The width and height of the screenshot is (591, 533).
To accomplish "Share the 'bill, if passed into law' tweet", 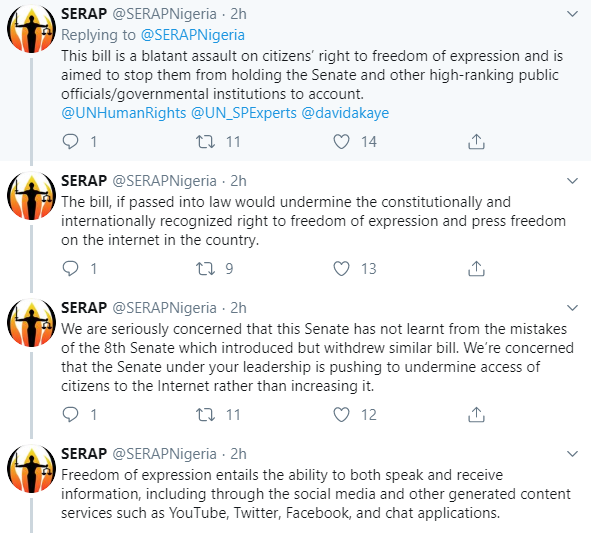I will tap(476, 269).
